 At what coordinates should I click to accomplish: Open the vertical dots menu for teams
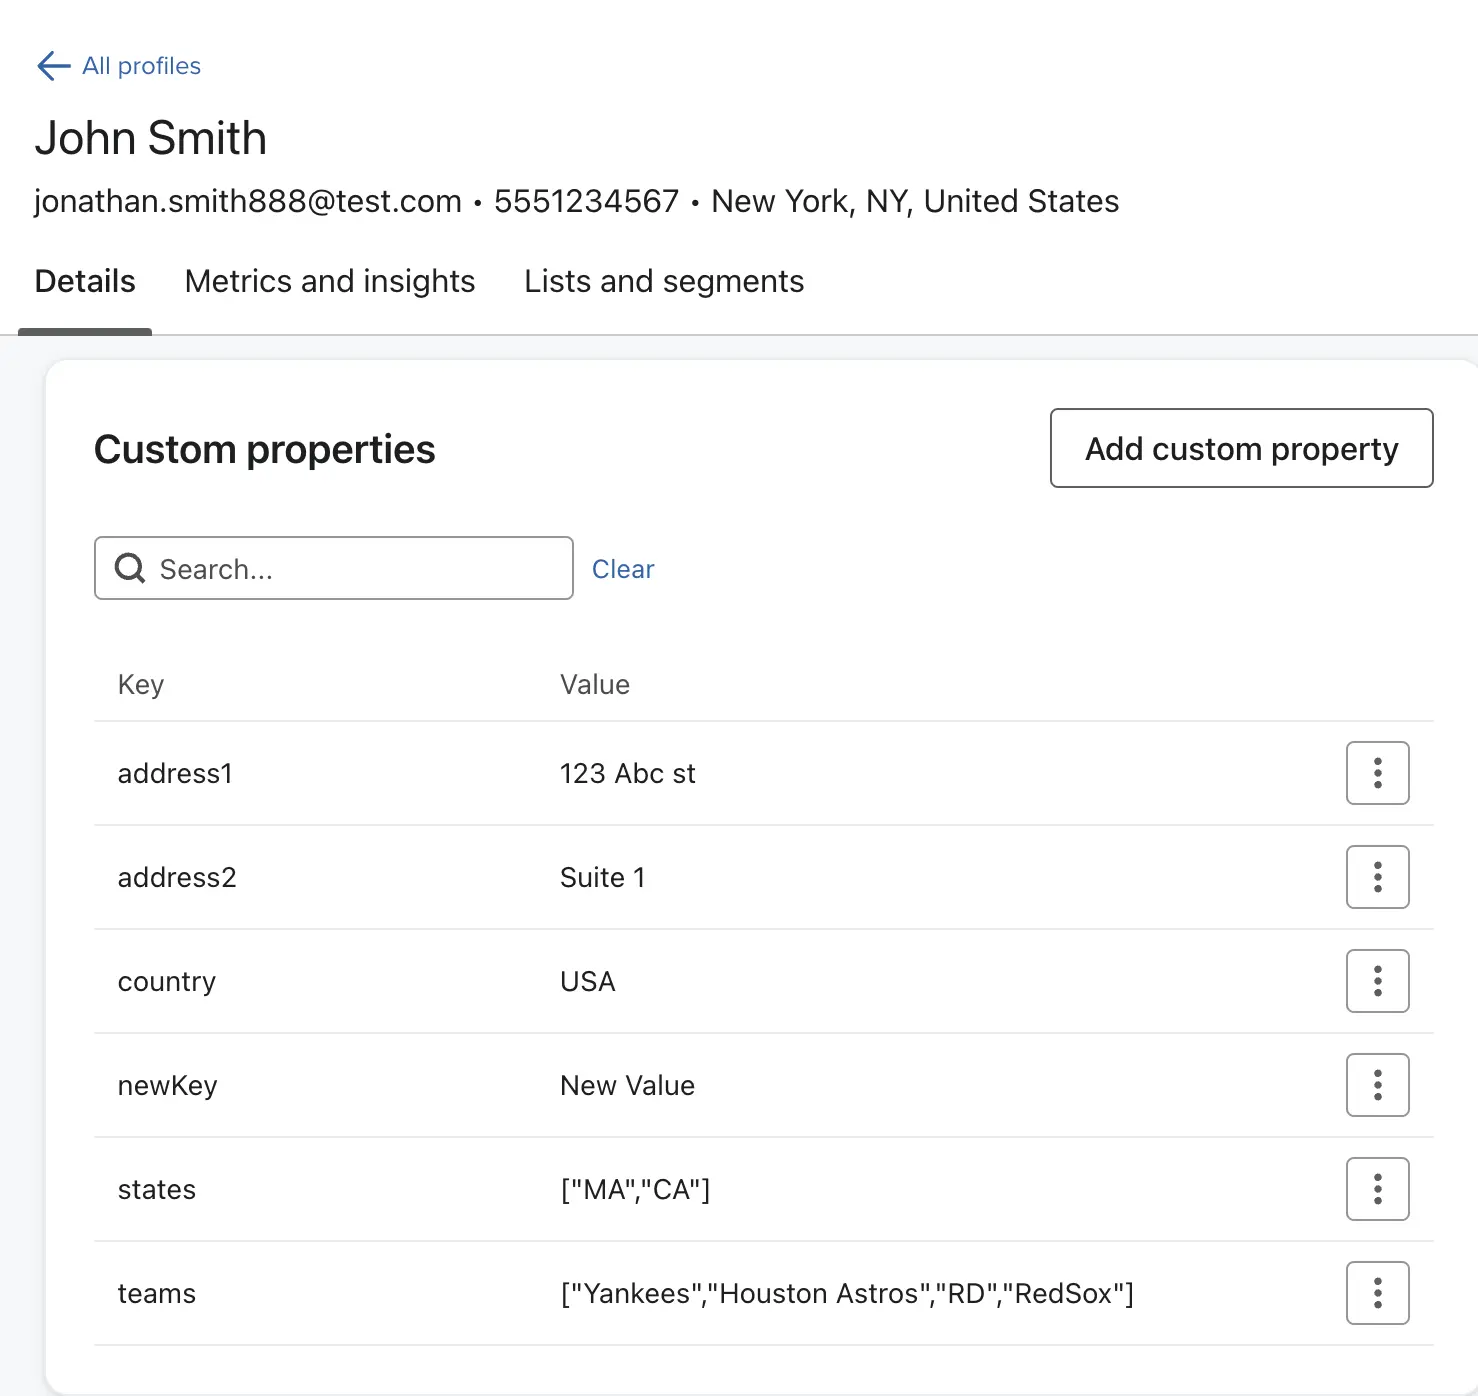click(1377, 1293)
